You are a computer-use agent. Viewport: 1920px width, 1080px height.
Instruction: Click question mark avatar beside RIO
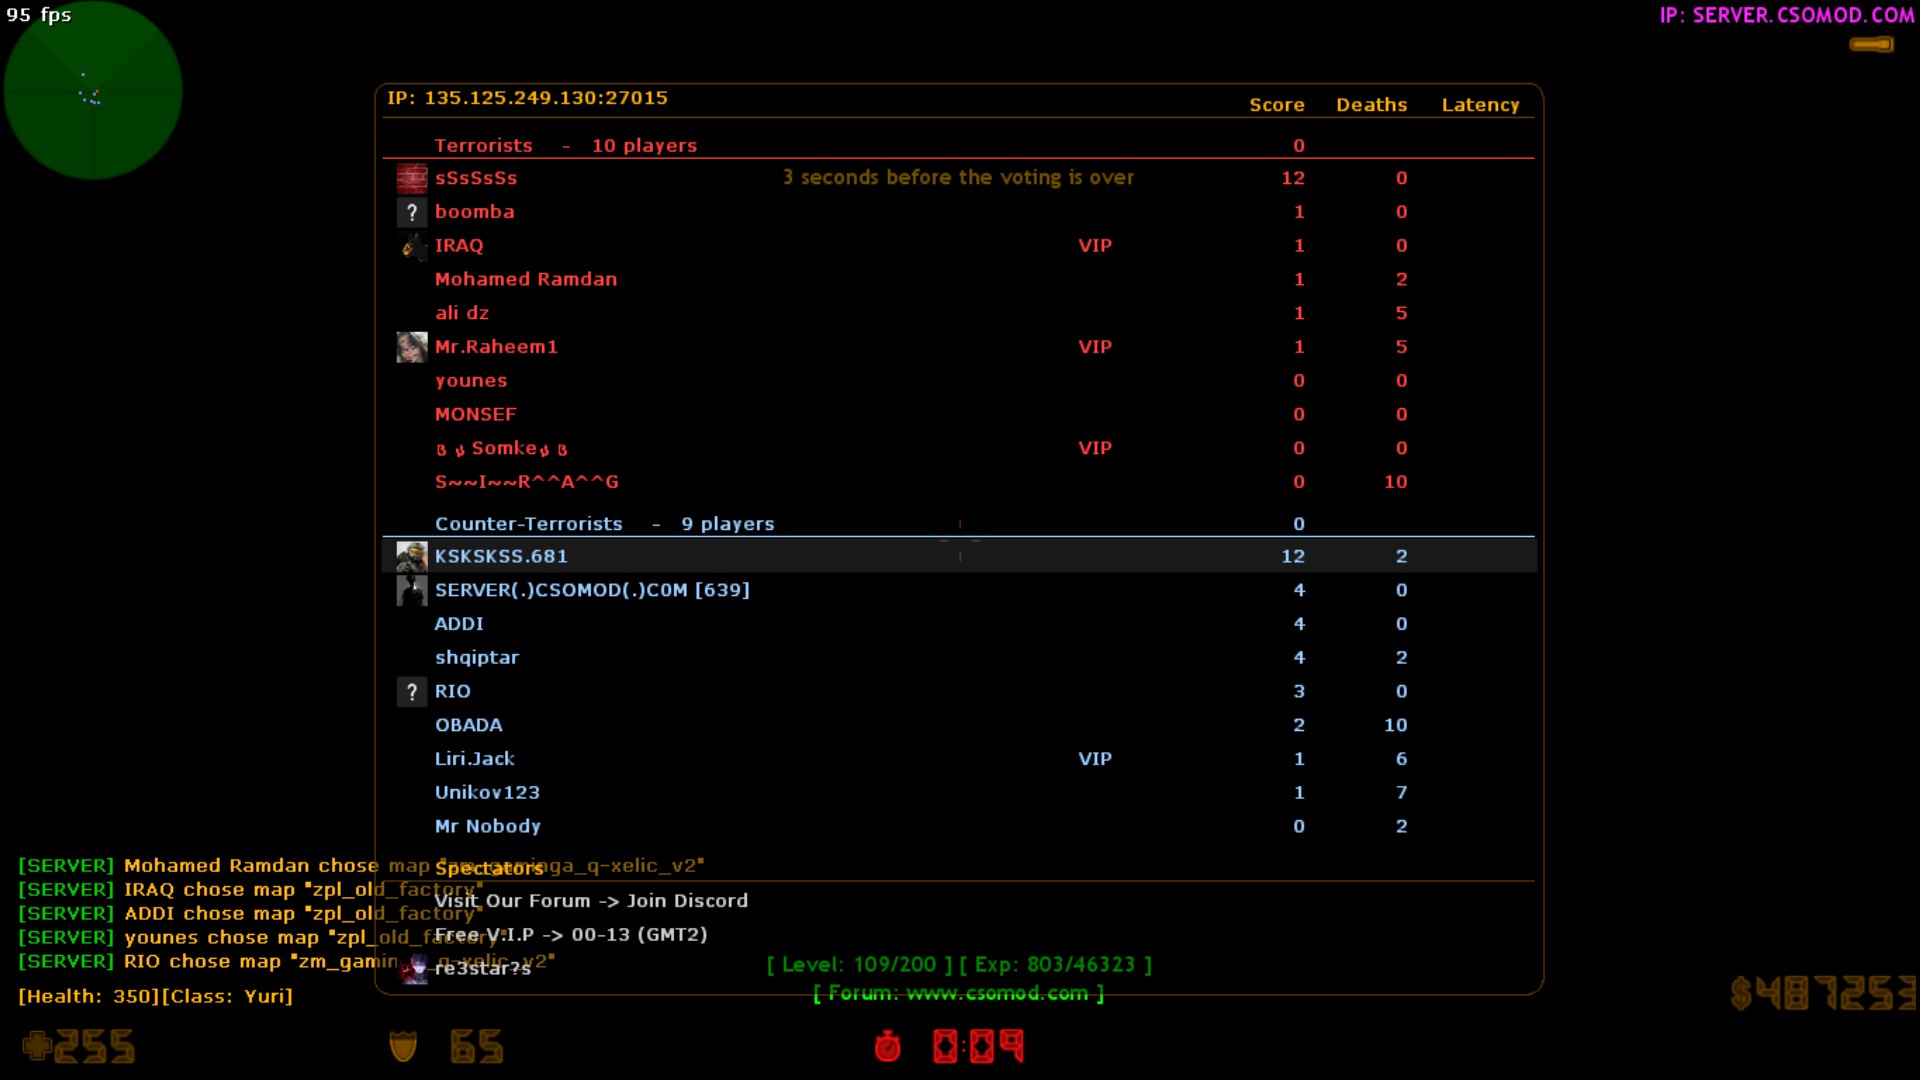(411, 691)
